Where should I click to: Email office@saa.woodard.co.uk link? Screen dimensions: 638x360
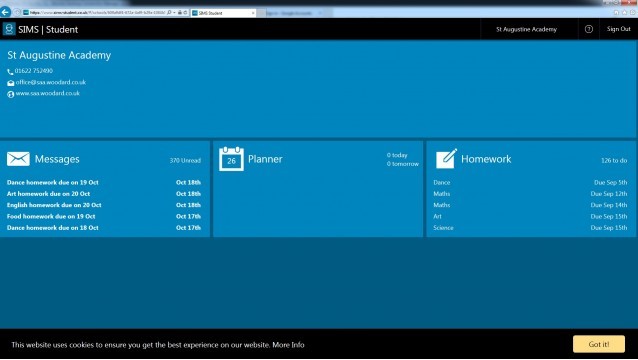[51, 82]
